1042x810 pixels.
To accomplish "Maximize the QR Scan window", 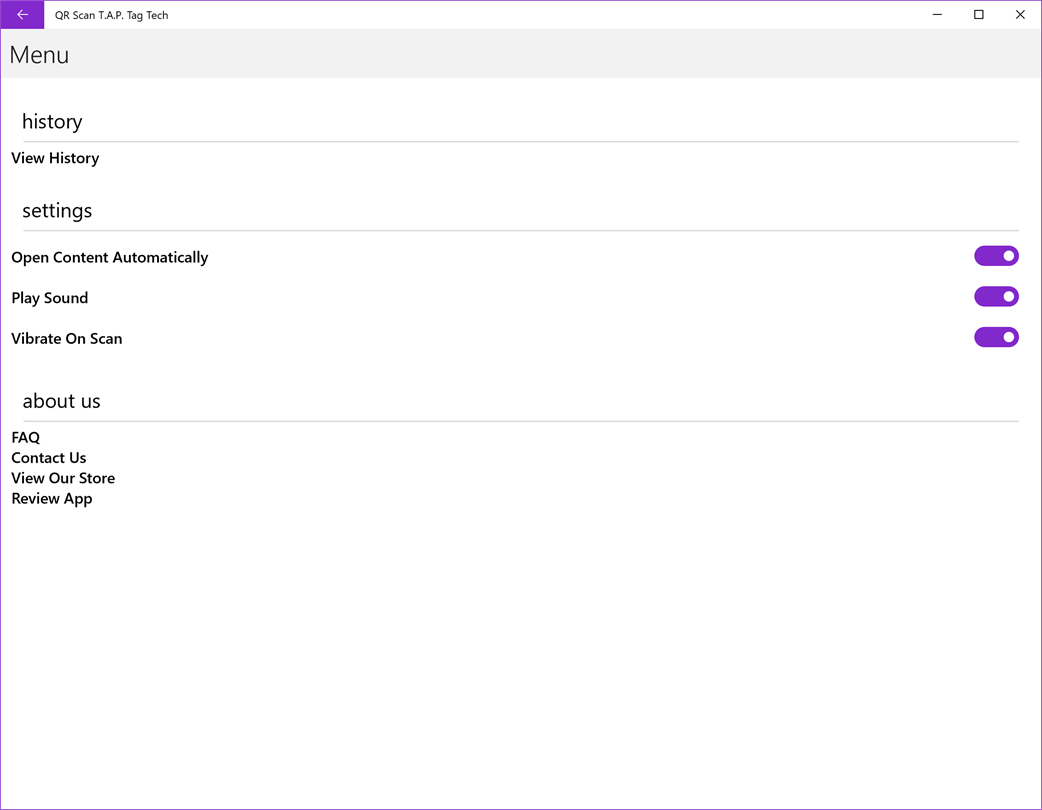I will click(978, 15).
